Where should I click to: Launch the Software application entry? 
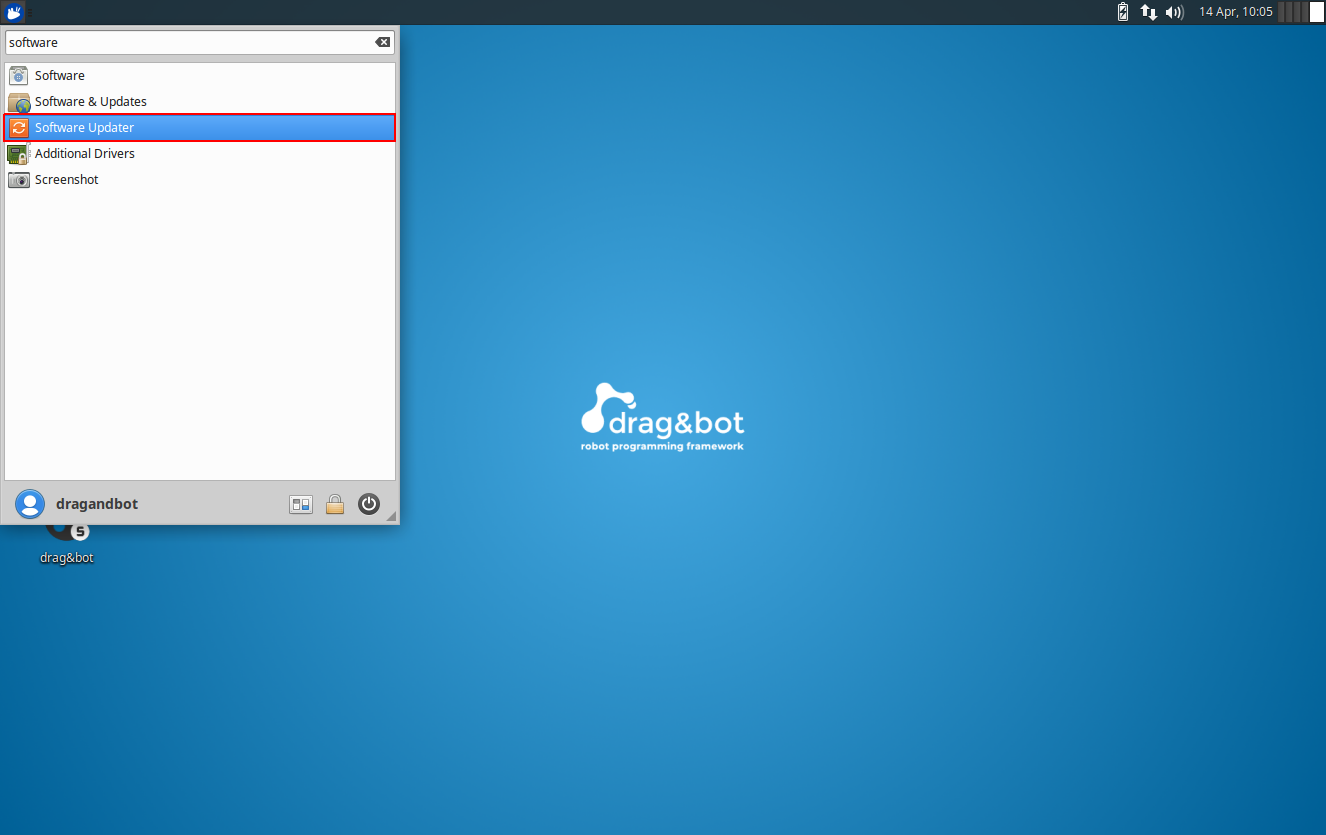click(200, 76)
